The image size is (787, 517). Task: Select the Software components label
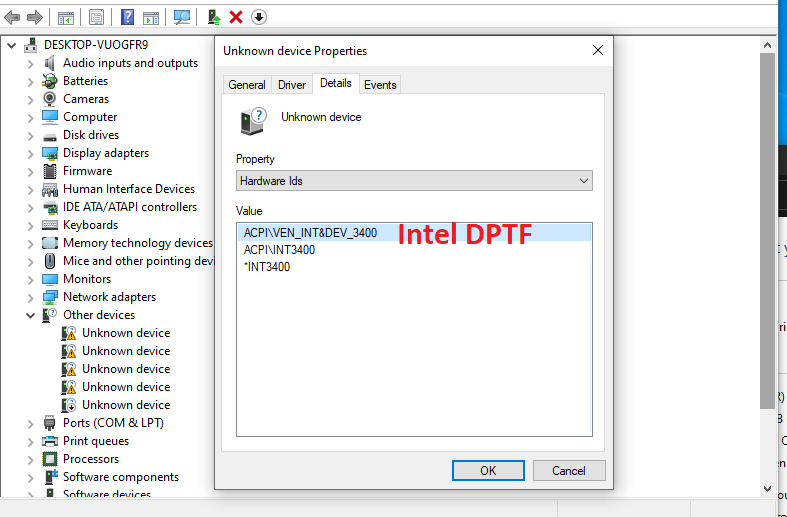coord(121,477)
